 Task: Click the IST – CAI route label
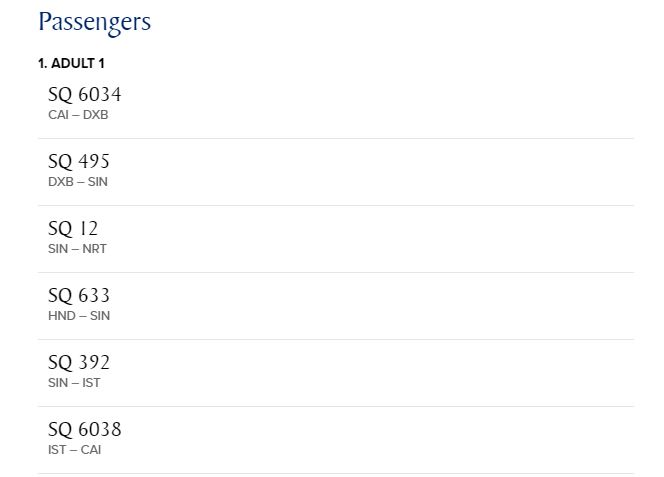(75, 450)
